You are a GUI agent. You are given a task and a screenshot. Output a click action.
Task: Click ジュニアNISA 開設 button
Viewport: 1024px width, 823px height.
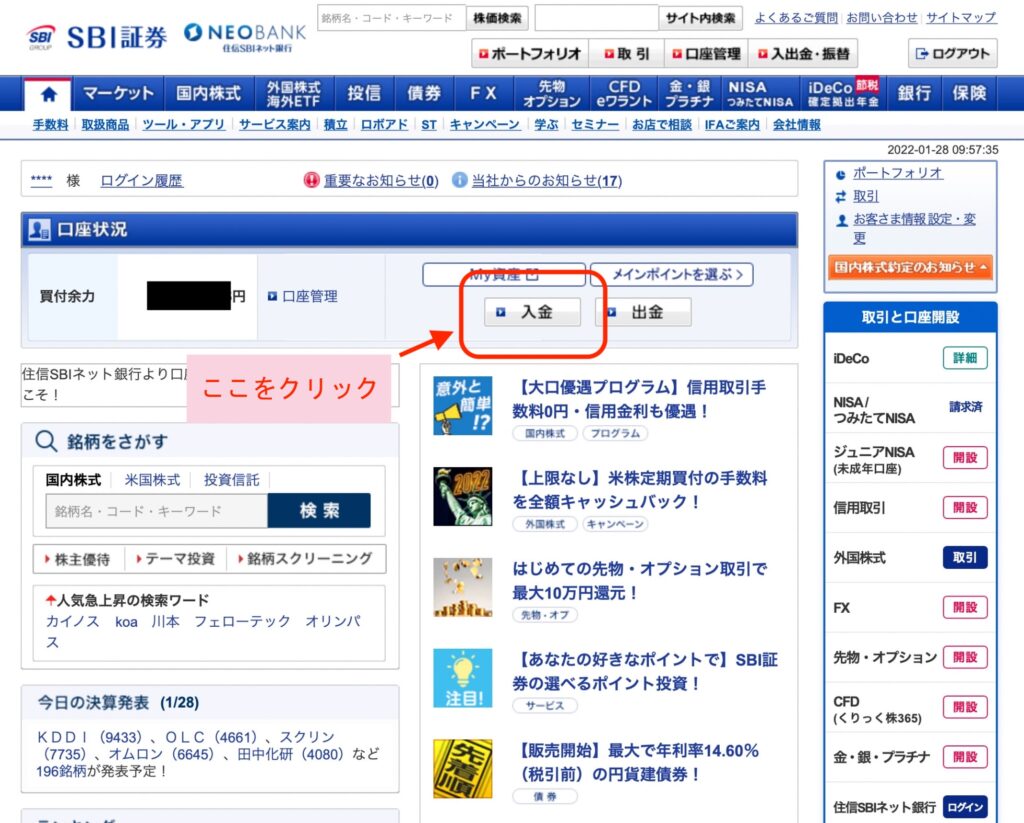click(965, 458)
